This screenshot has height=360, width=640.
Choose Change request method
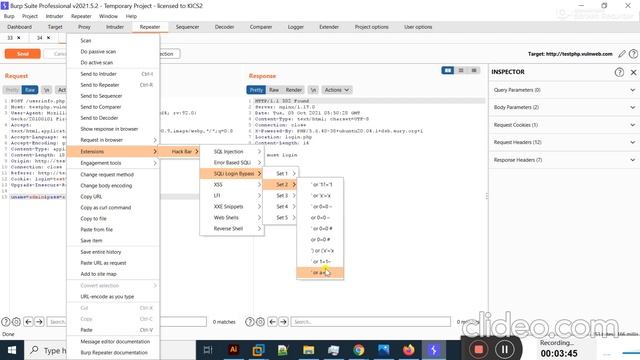[x=113, y=174]
